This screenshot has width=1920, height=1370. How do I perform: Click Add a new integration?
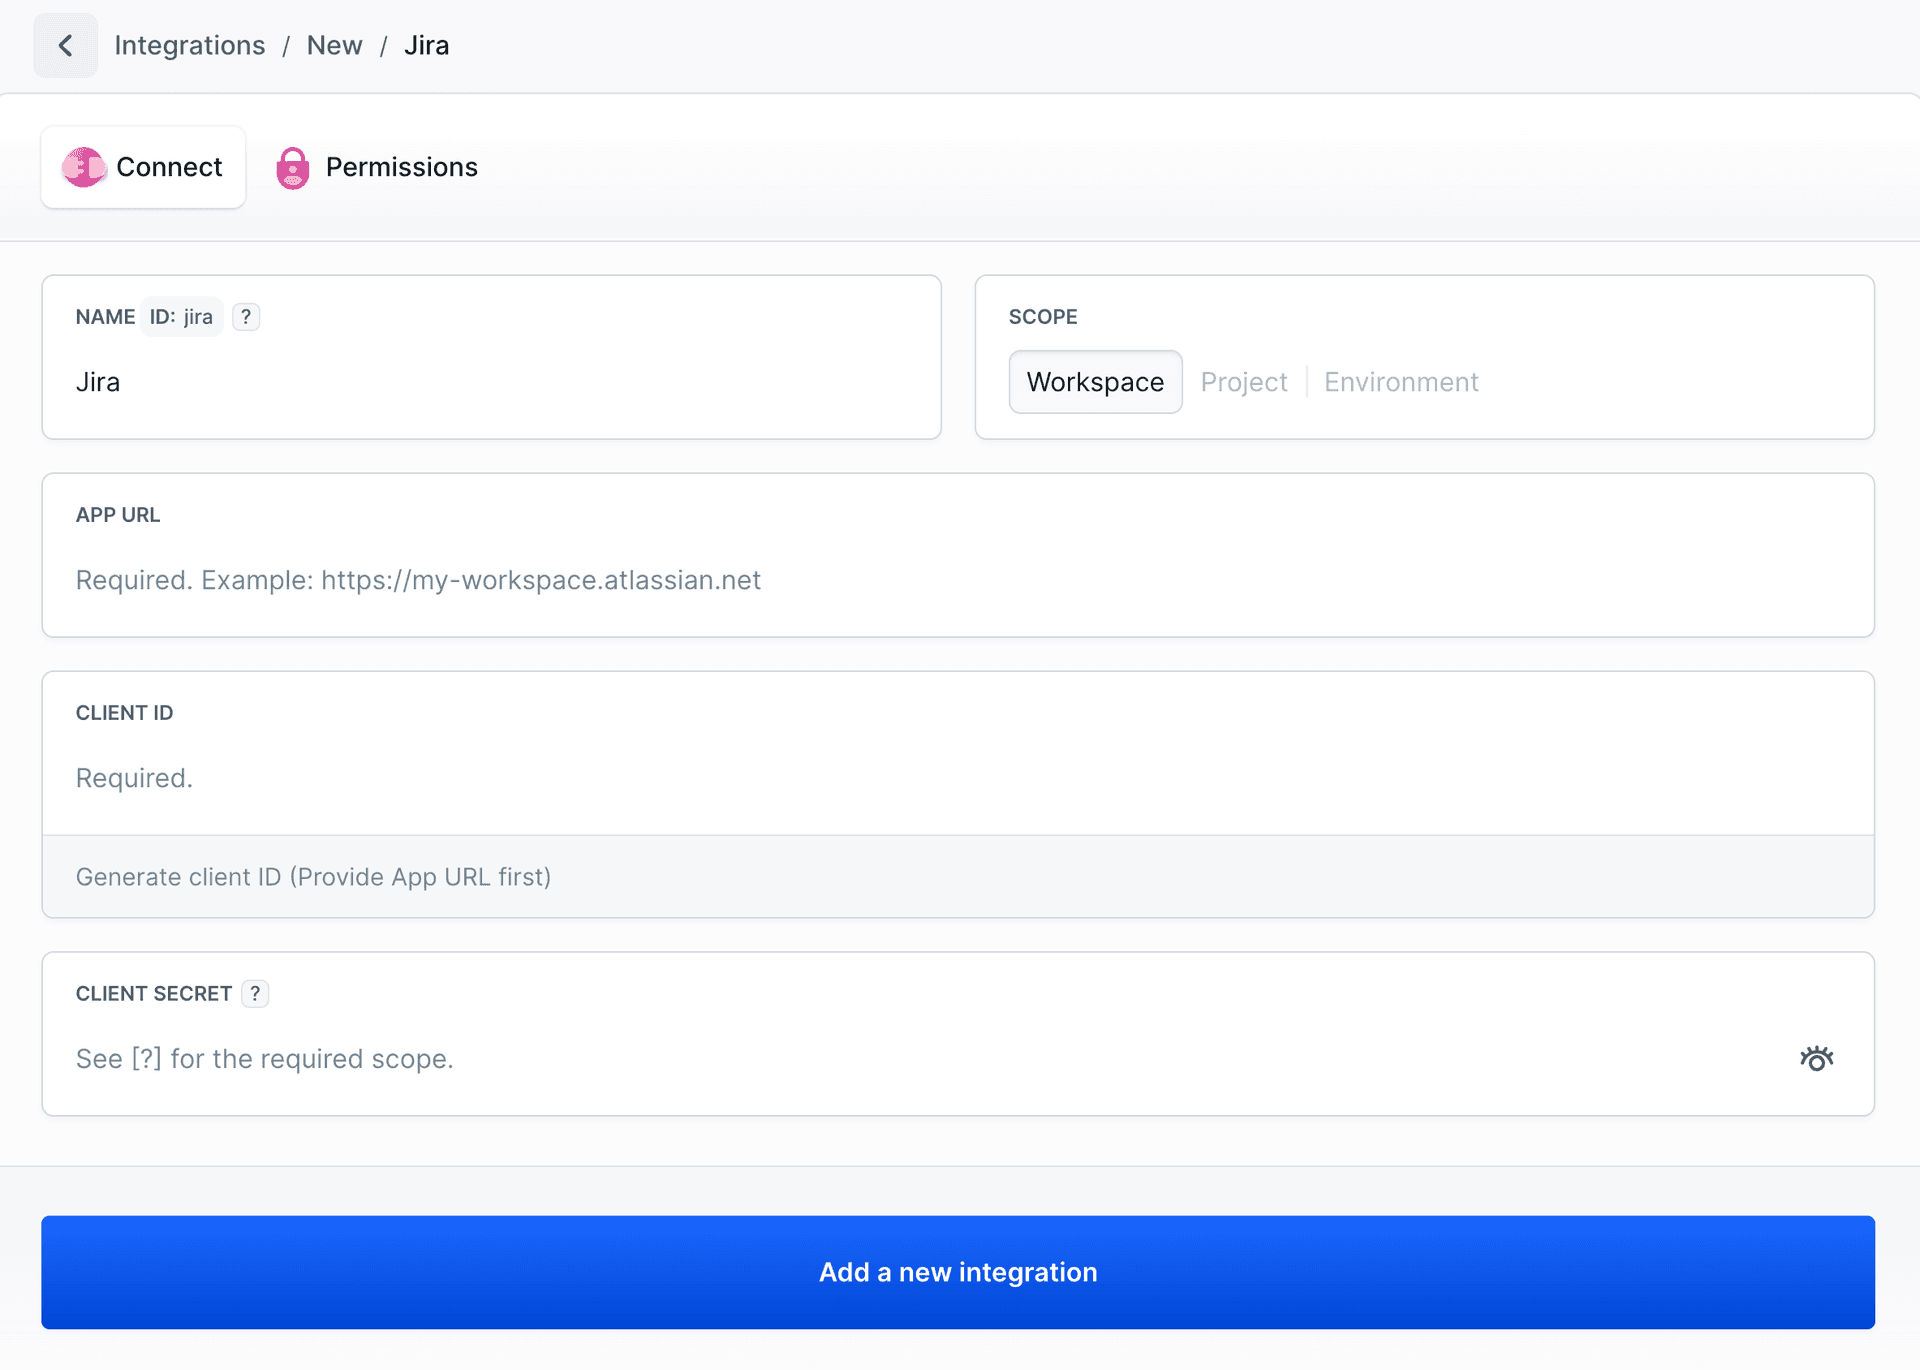tap(958, 1272)
